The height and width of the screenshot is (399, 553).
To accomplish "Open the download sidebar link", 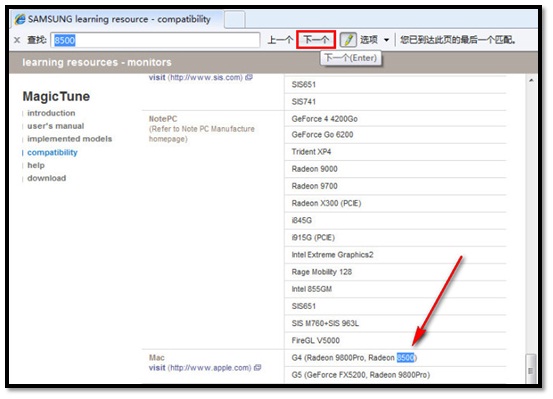I will click(x=47, y=178).
